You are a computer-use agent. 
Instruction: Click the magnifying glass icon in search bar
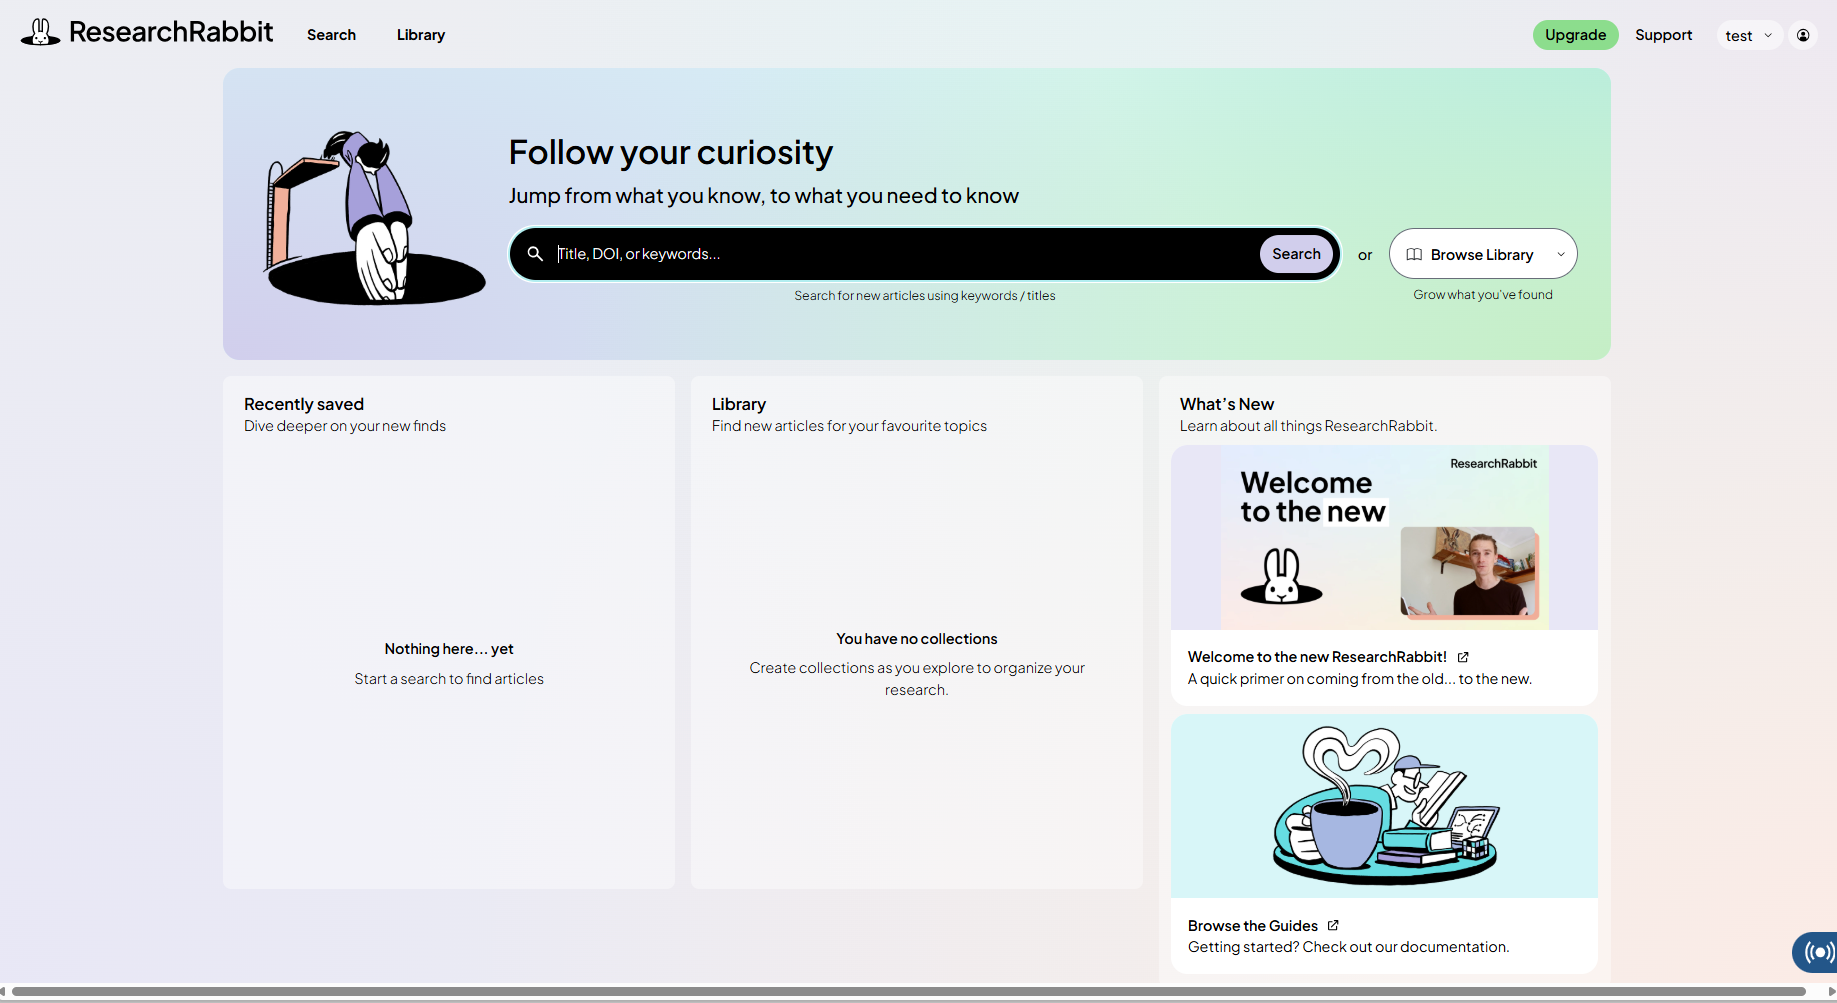coord(535,254)
